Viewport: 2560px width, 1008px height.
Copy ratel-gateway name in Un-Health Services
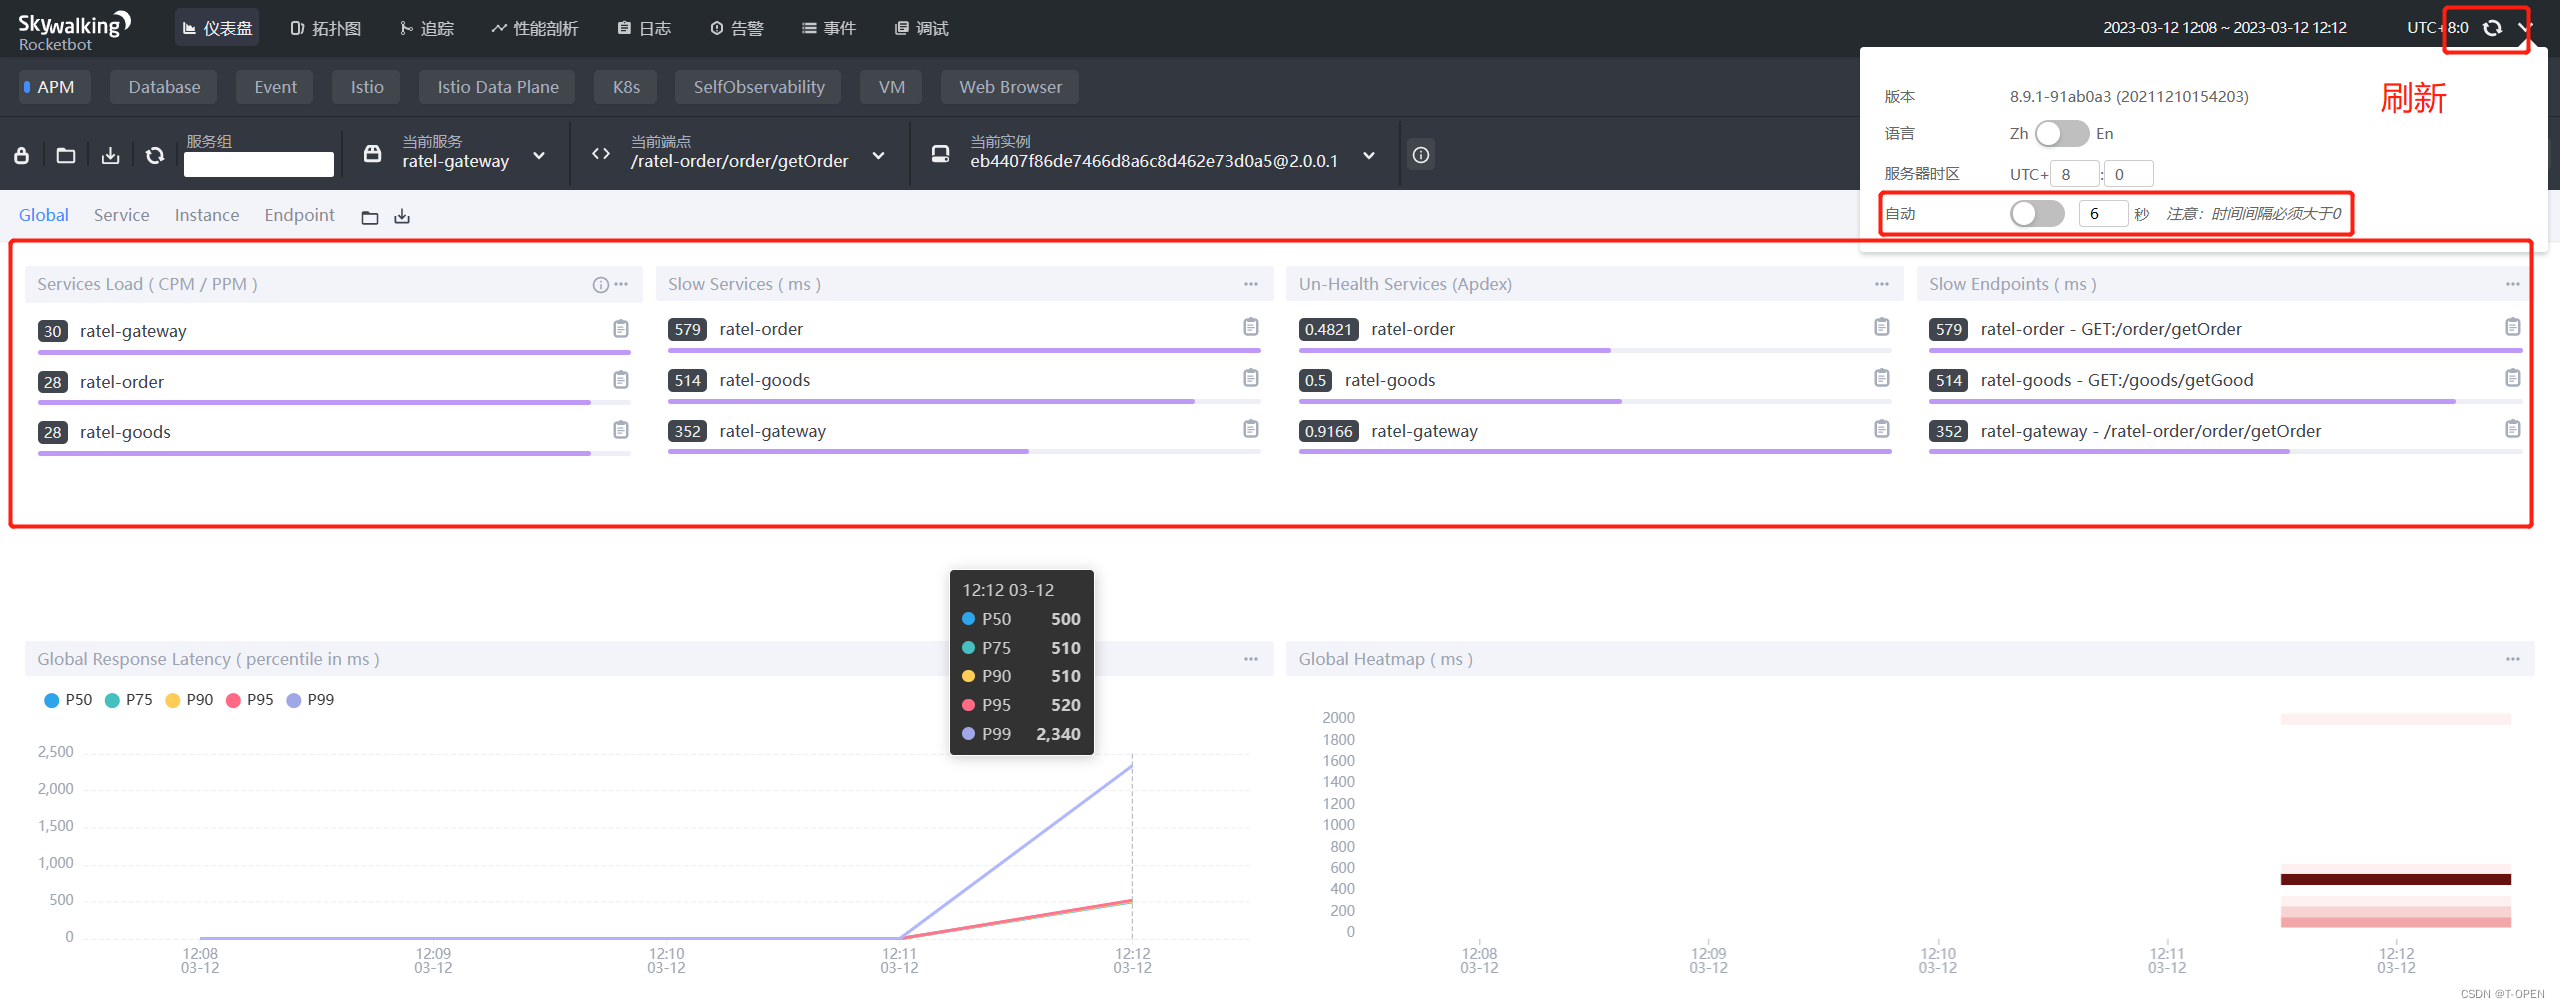(1882, 429)
